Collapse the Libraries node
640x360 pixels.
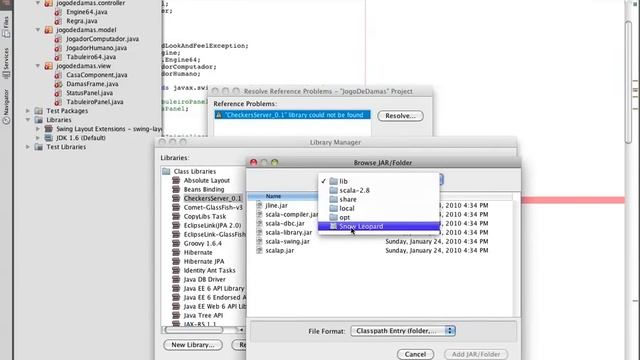[x=28, y=120]
